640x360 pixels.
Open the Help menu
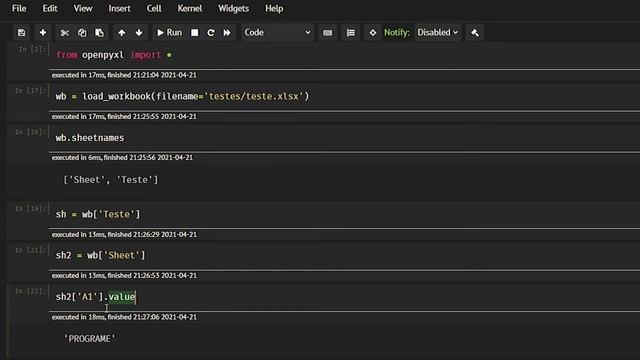[x=274, y=9]
